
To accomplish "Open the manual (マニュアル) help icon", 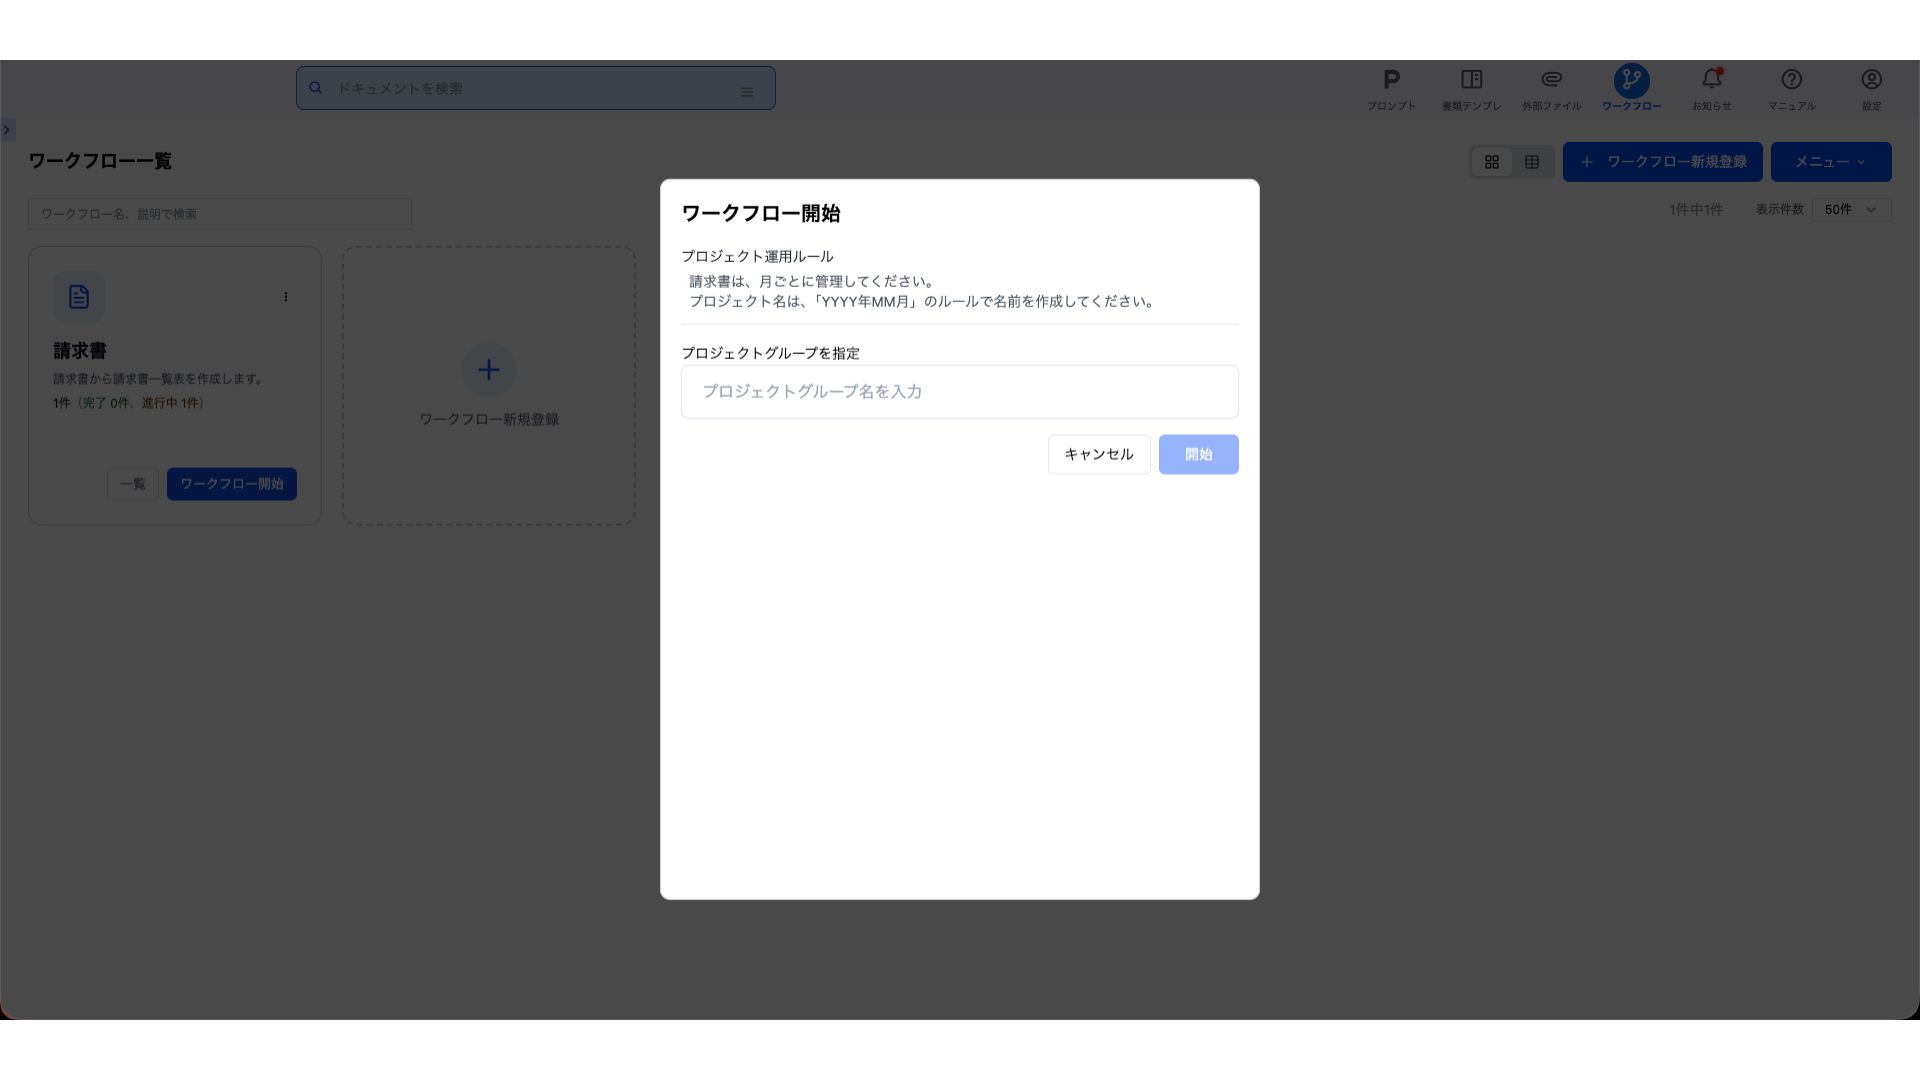I will tap(1791, 81).
